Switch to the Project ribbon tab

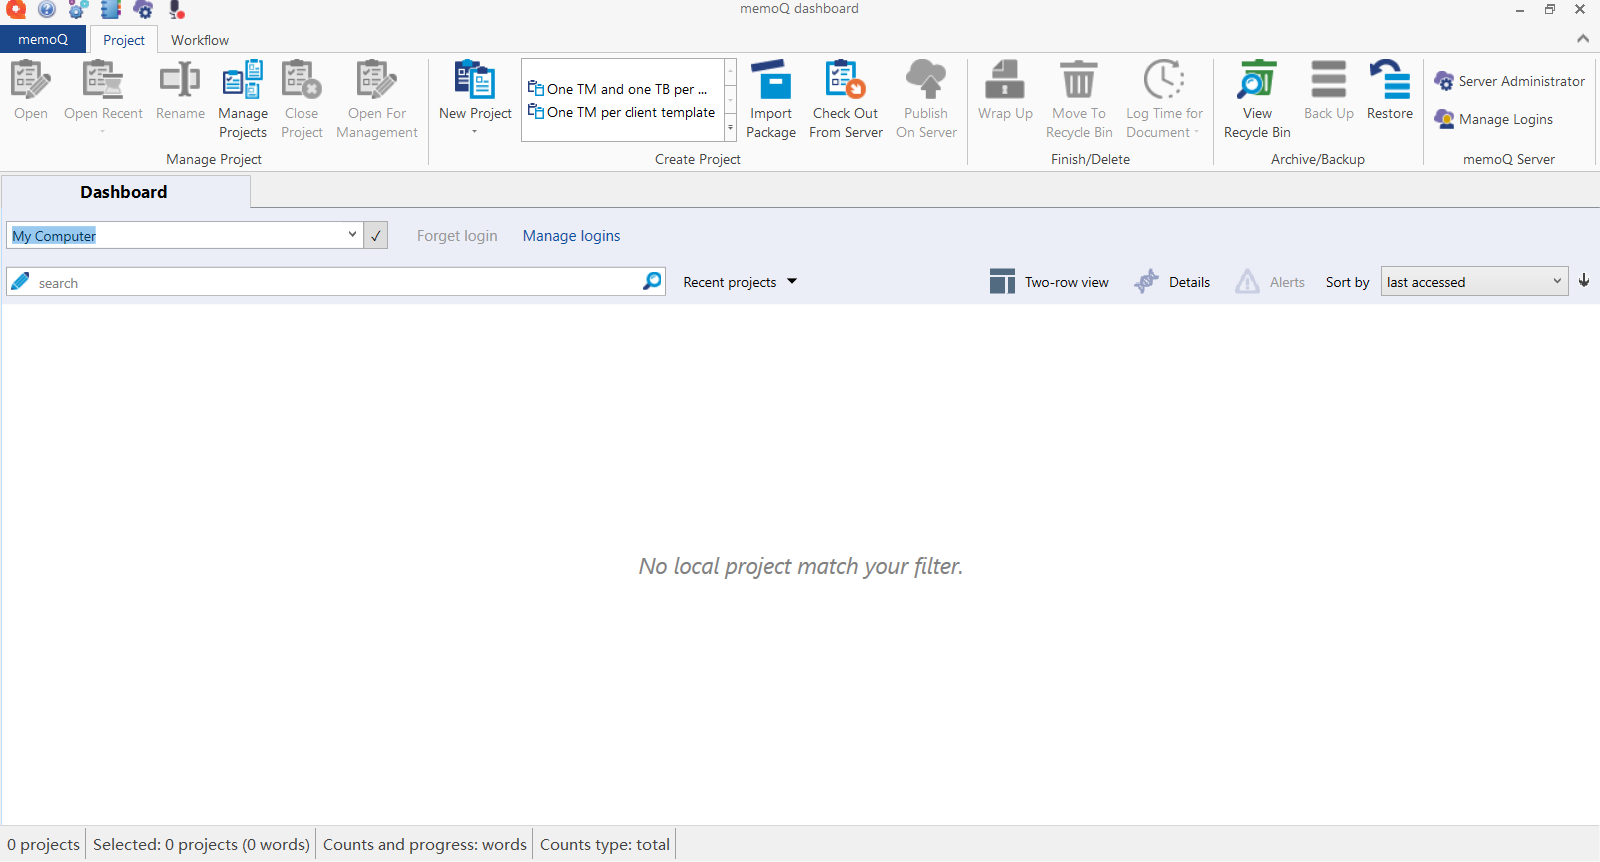[124, 40]
